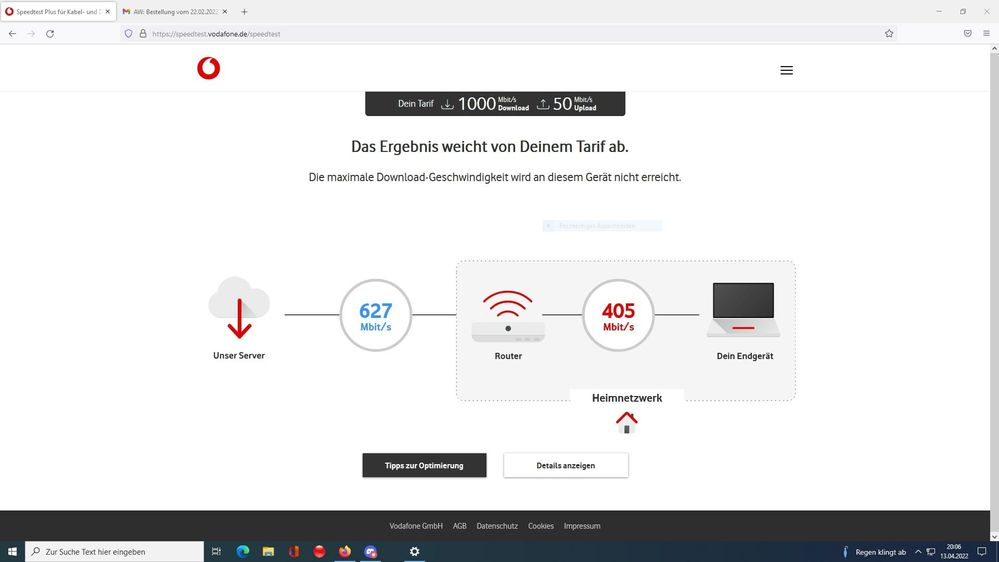Screen dimensions: 999x562
Task: Click the address bar URL
Action: pos(216,34)
